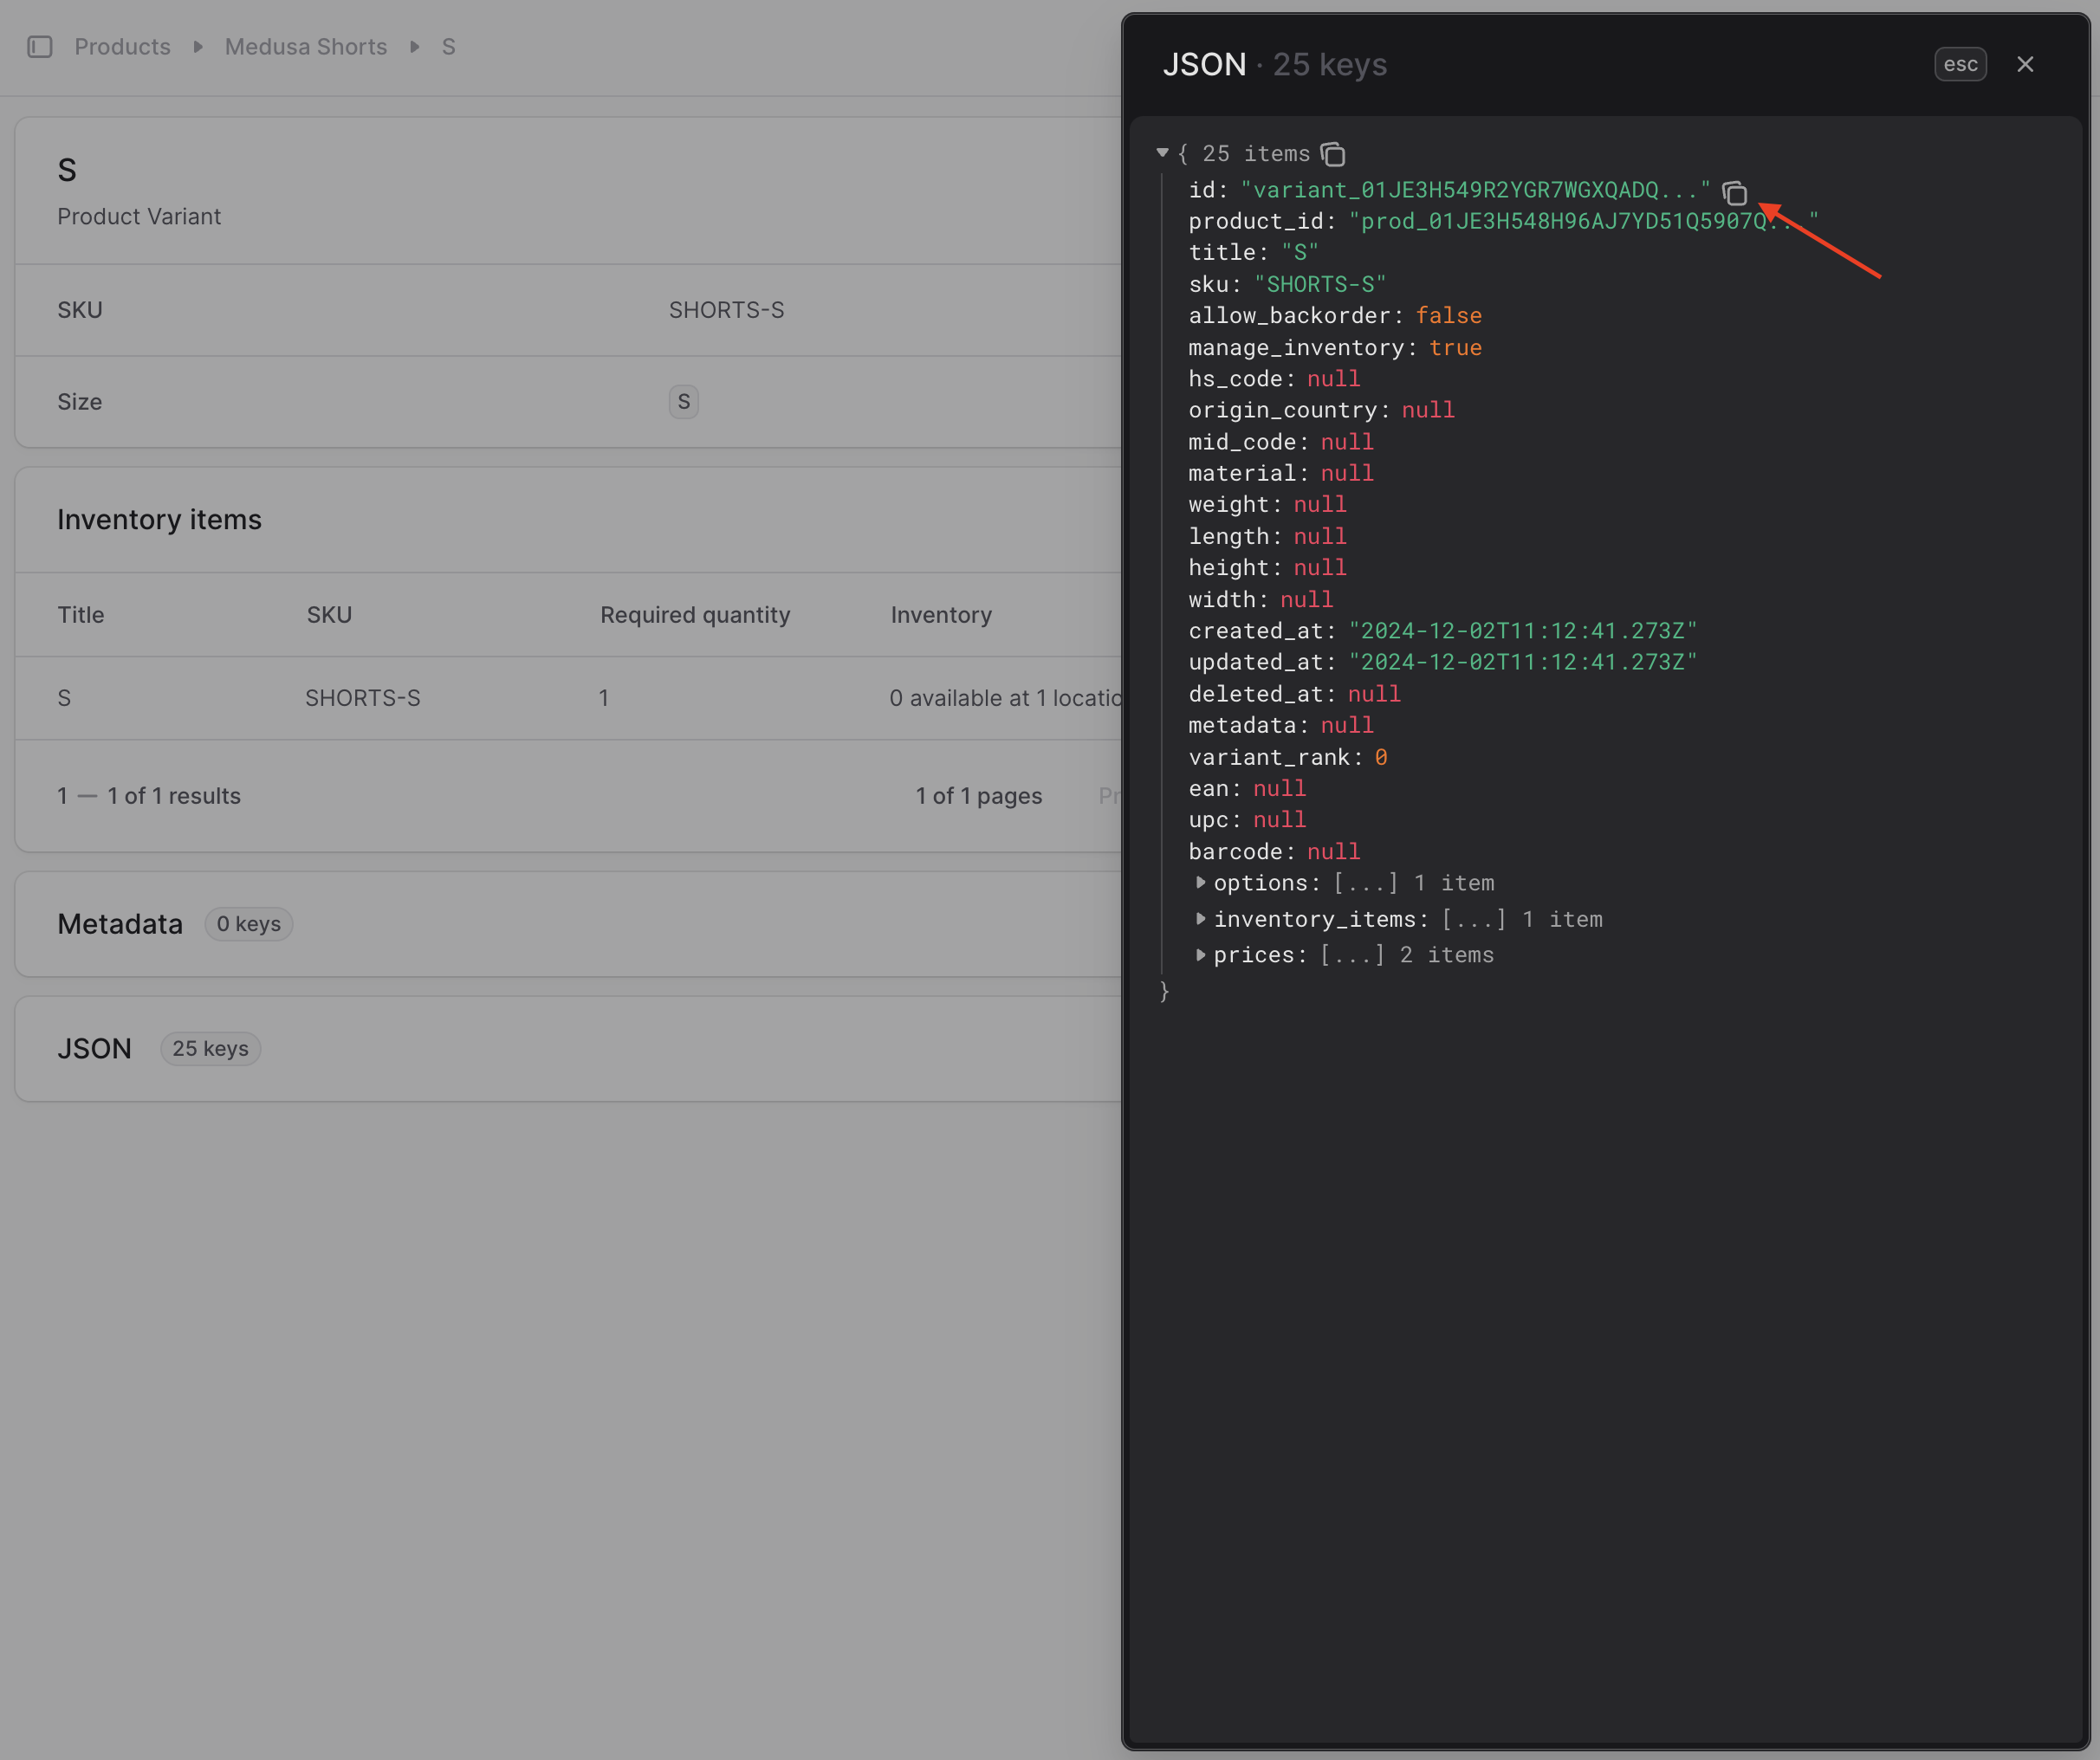Toggle the sidebar panel icon

pyautogui.click(x=40, y=47)
